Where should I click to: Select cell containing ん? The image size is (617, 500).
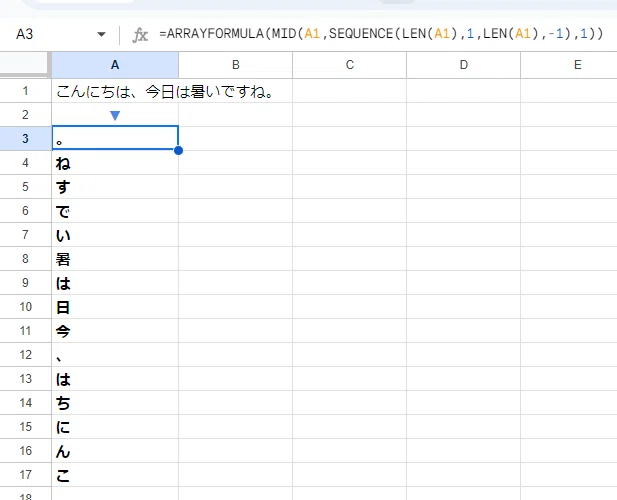click(115, 450)
